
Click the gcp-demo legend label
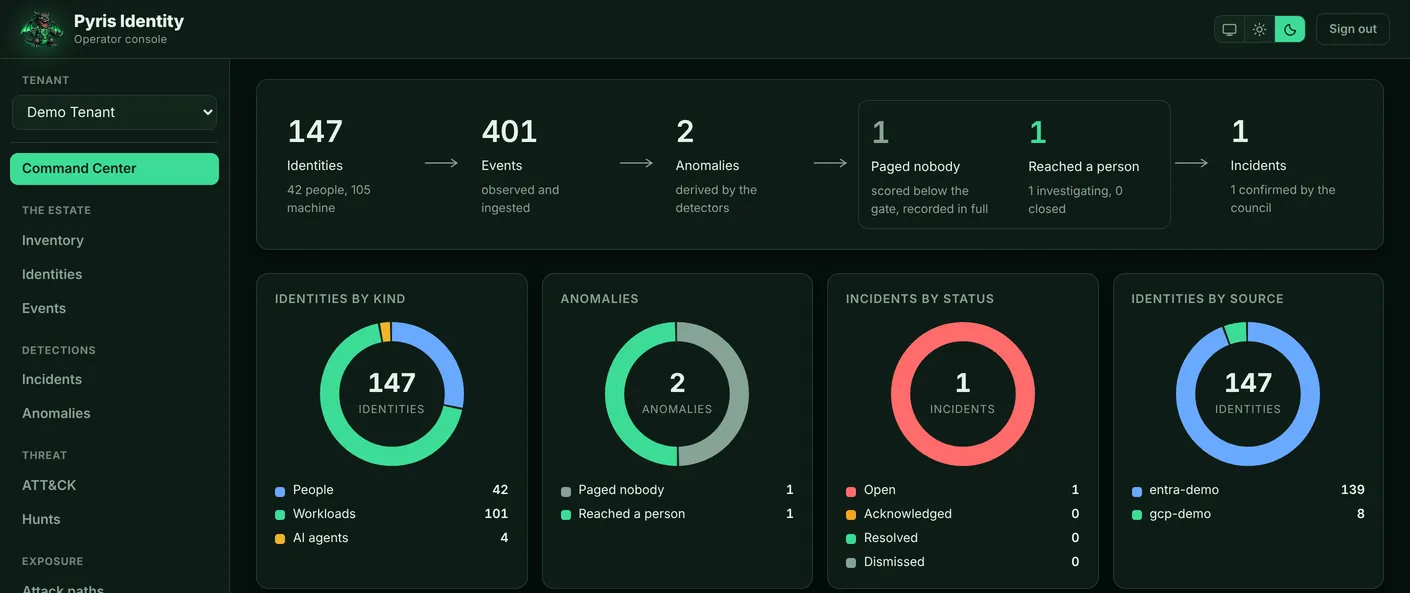[x=1180, y=514]
